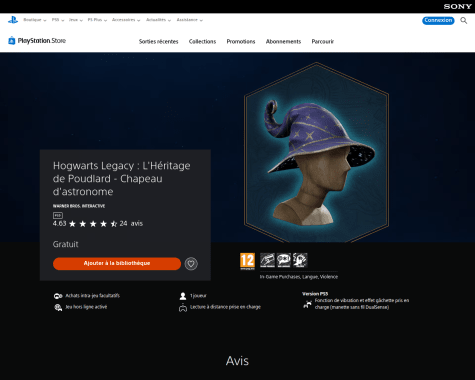This screenshot has width=475, height=380.
Task: Add hat to wishlist with heart icon
Action: (191, 264)
